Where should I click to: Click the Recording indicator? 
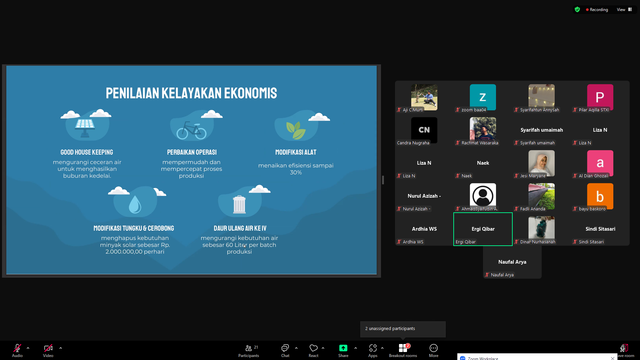(x=597, y=9)
